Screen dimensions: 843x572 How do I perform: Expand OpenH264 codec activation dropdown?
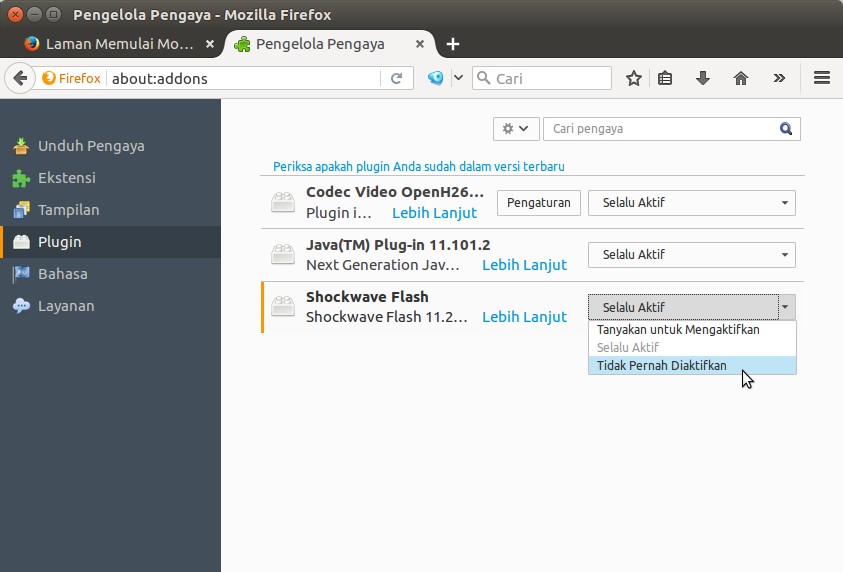[692, 203]
